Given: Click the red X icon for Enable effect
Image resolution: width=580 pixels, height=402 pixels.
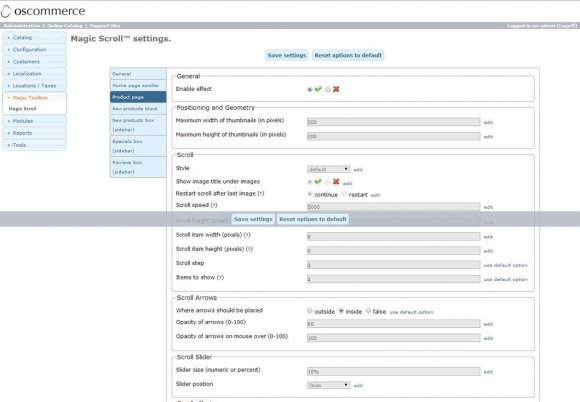Looking at the screenshot, I should pos(336,89).
